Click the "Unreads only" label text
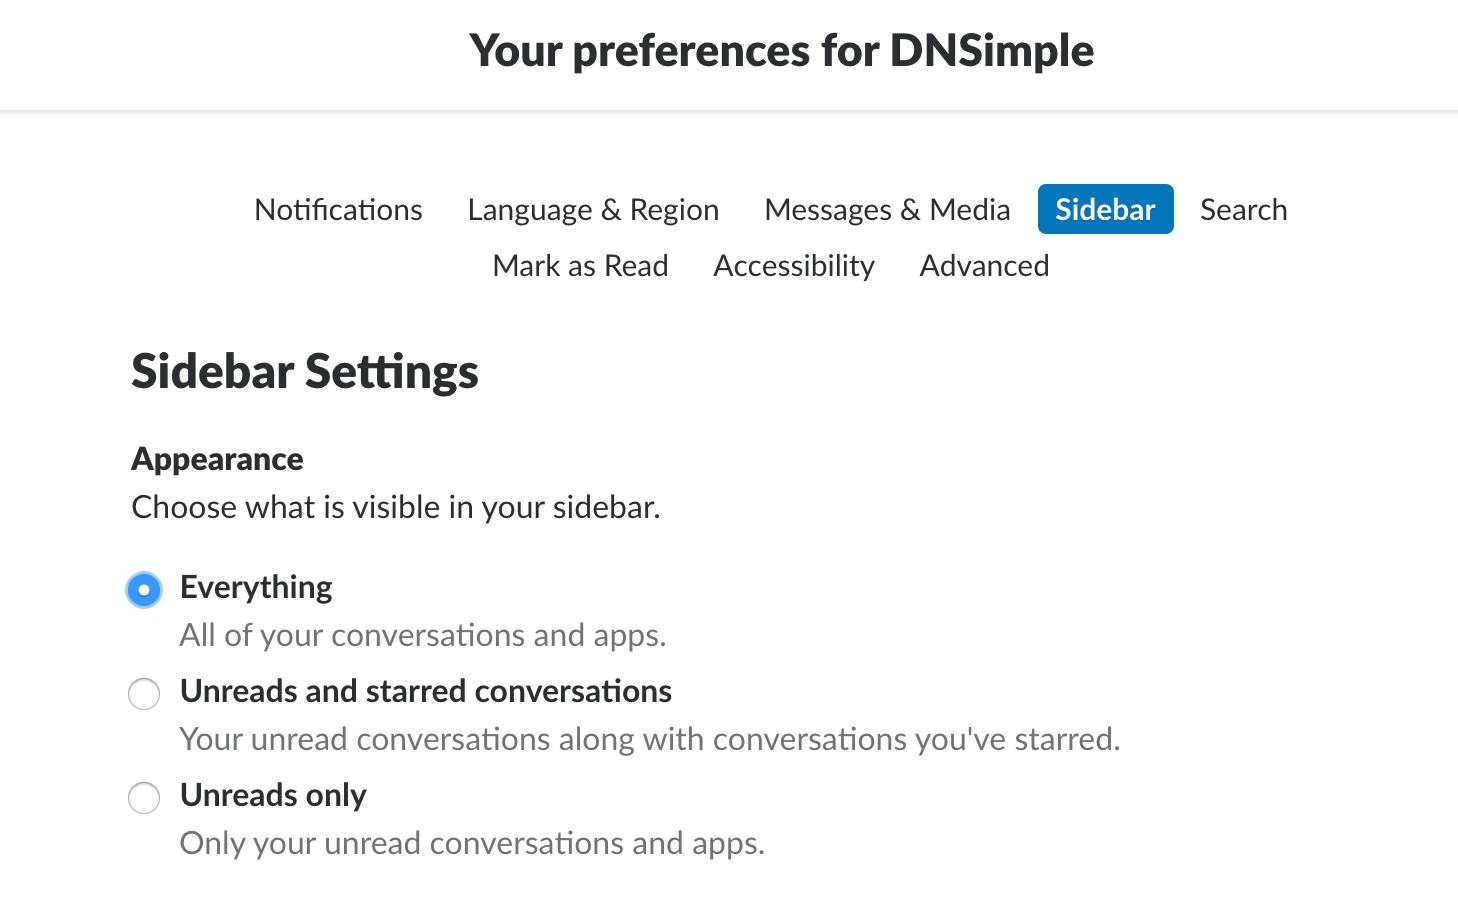 (273, 795)
